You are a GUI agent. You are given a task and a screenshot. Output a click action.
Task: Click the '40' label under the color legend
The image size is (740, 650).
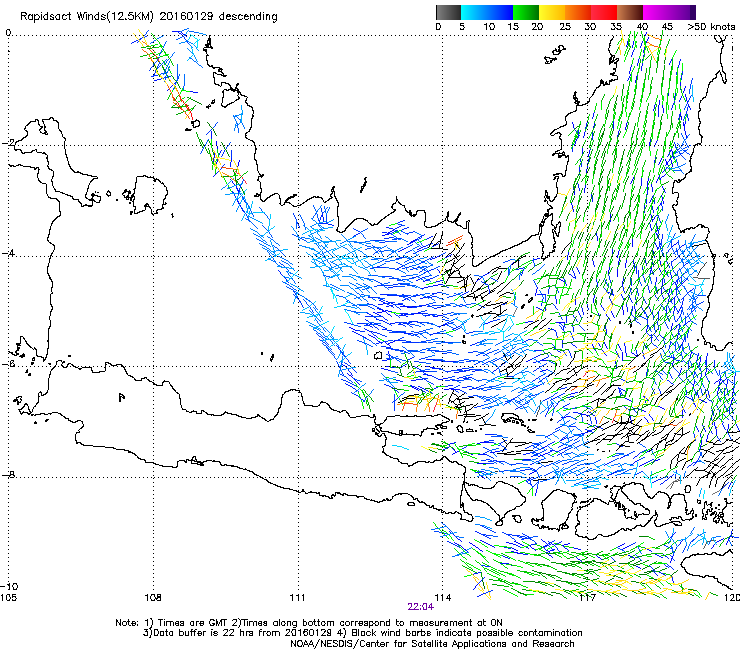[x=642, y=27]
